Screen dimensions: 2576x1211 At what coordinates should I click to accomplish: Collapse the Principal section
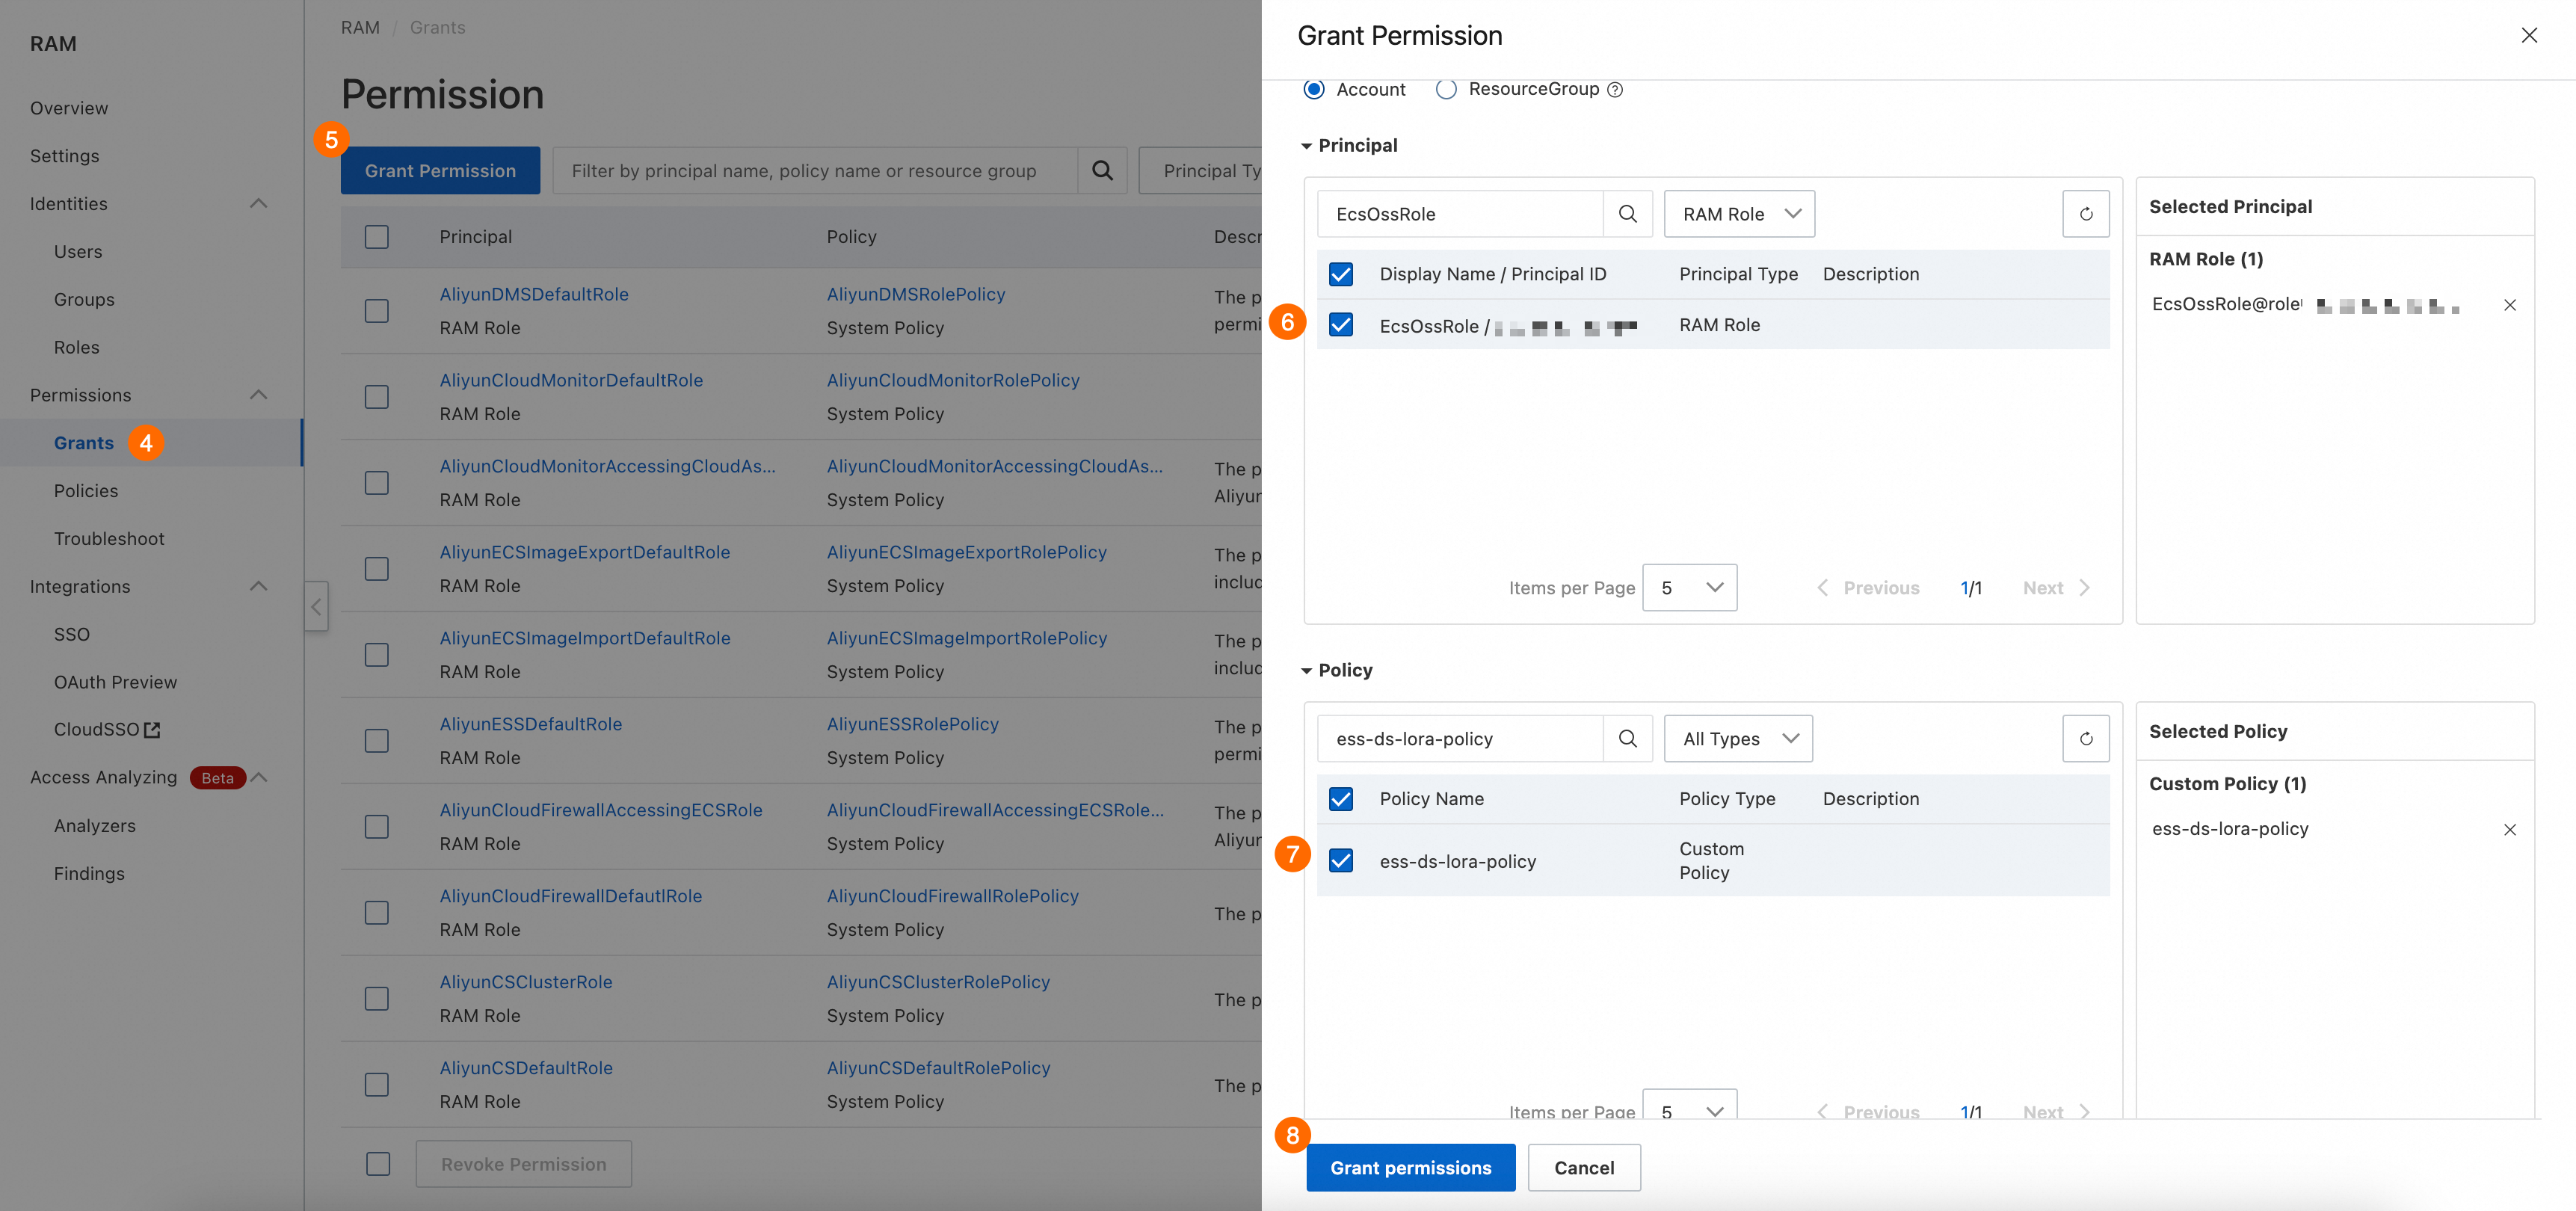point(1306,146)
